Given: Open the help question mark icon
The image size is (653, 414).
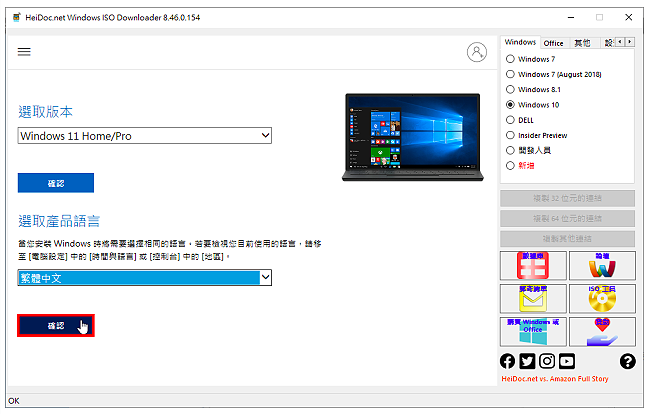Looking at the screenshot, I should 627,361.
